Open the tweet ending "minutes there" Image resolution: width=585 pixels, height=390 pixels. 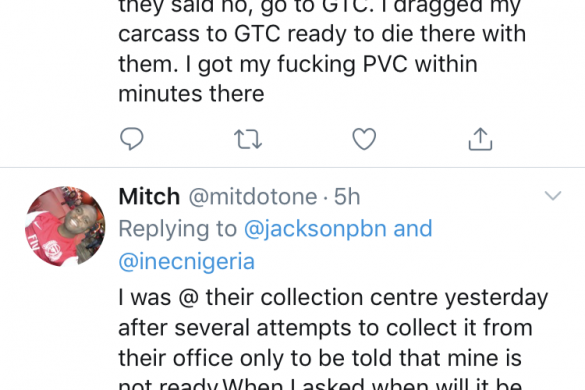322,52
